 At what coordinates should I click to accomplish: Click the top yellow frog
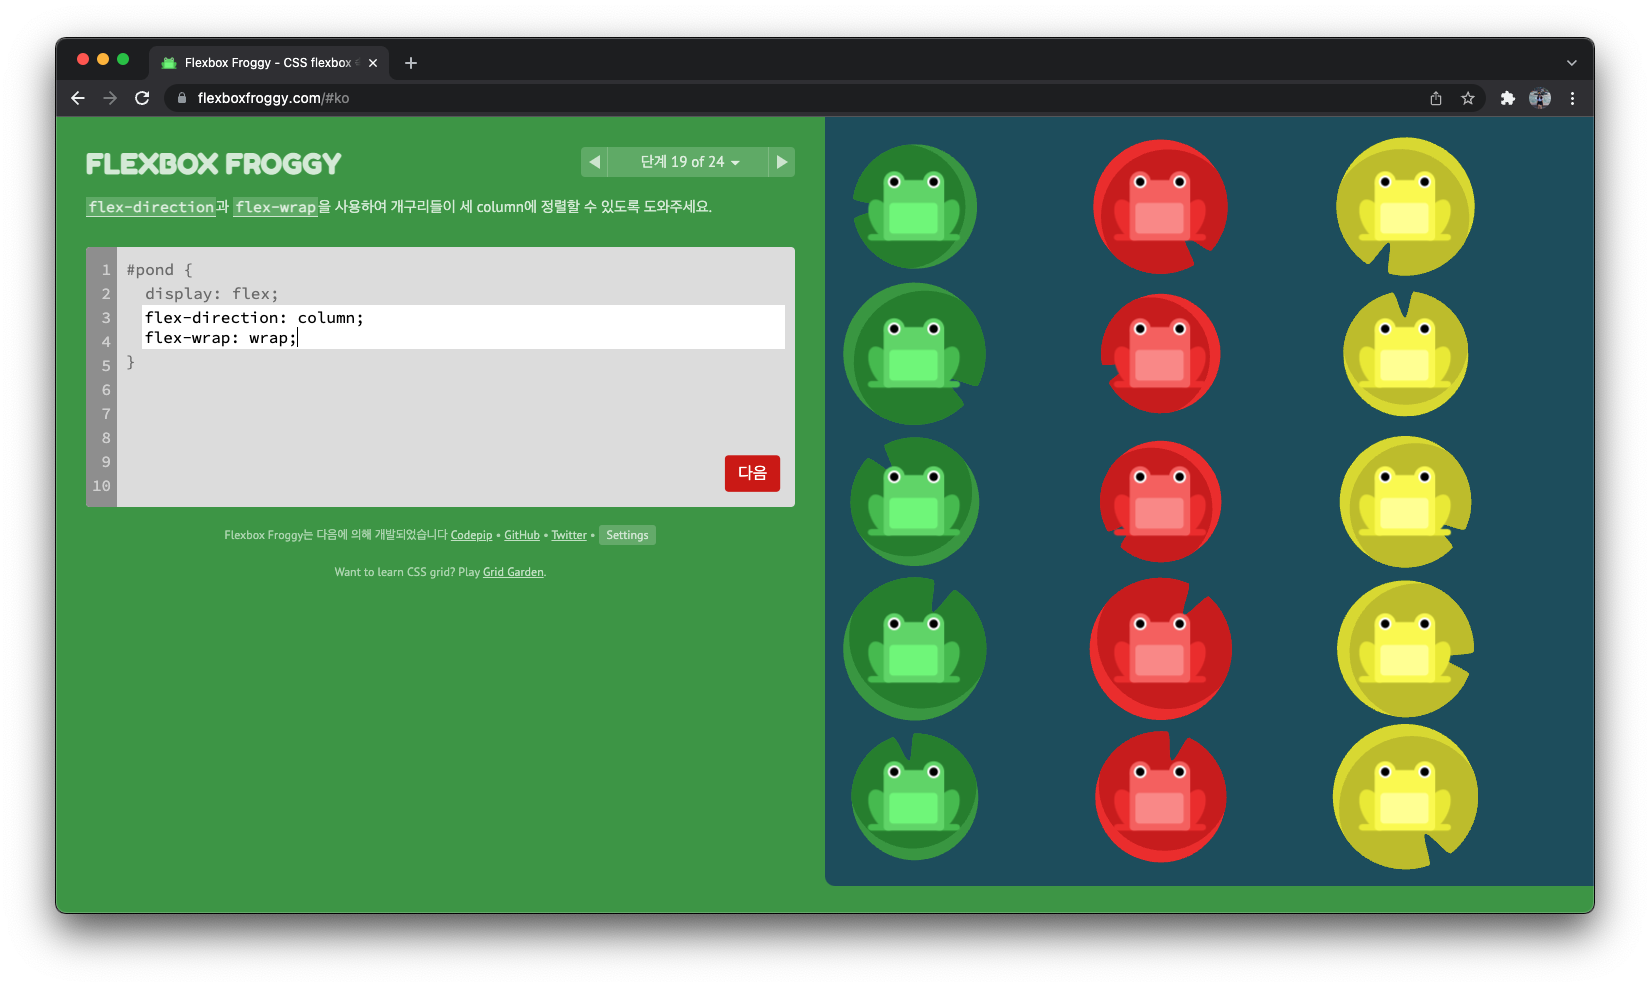click(1405, 206)
